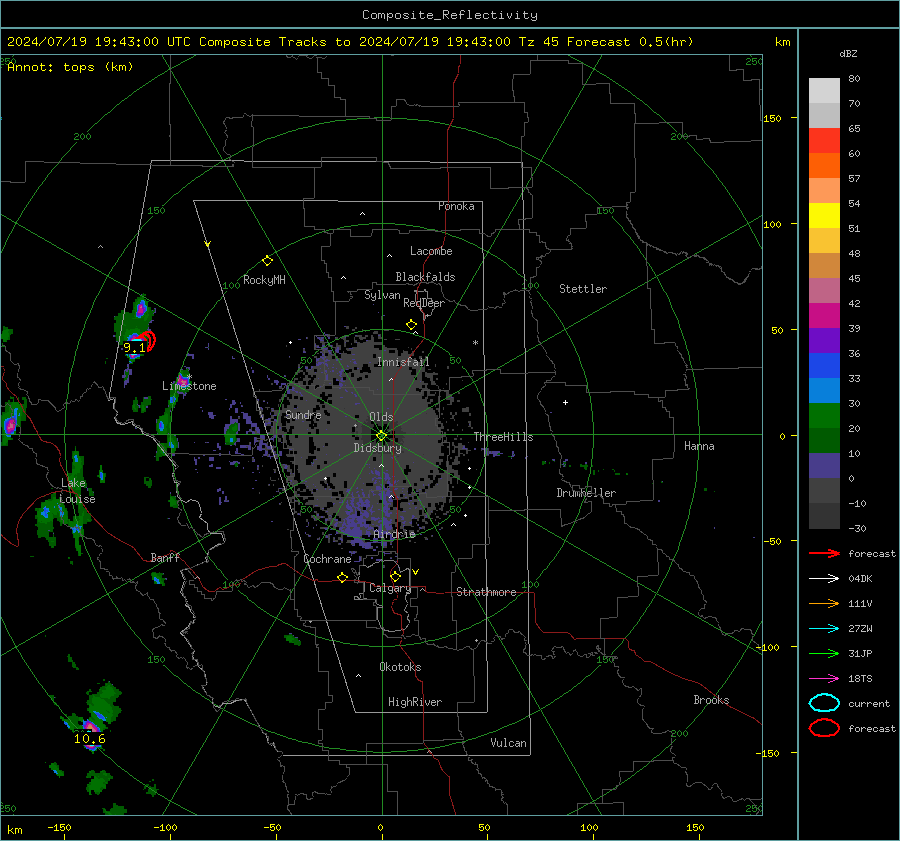Click the Blackfalds city label
Image resolution: width=900 pixels, height=841 pixels.
point(425,277)
